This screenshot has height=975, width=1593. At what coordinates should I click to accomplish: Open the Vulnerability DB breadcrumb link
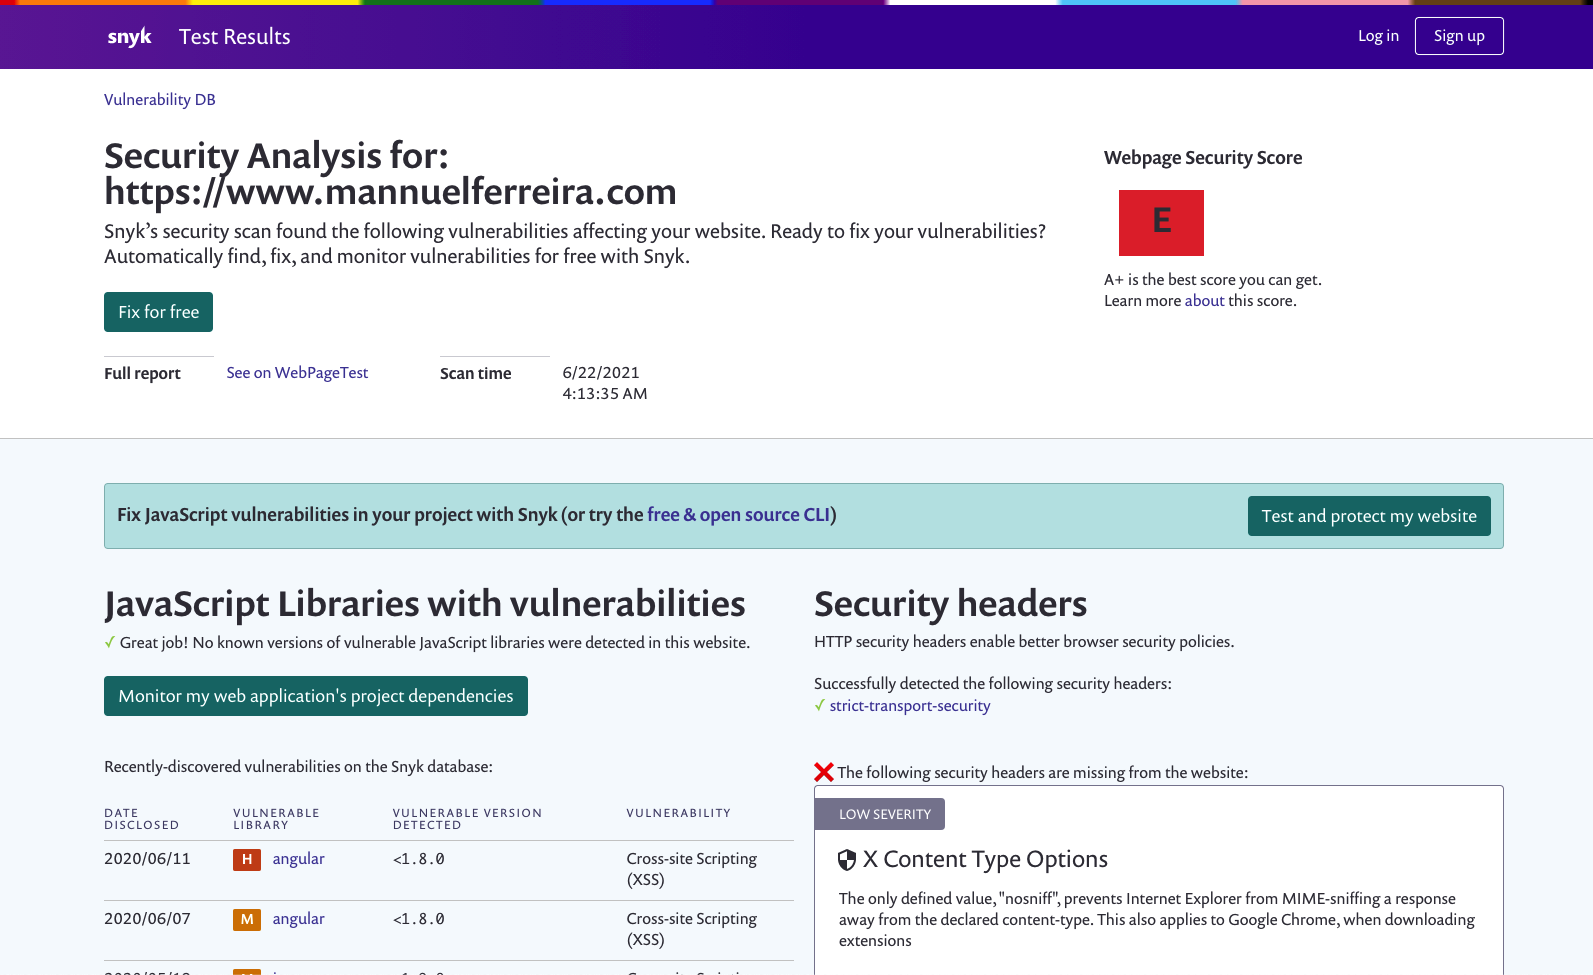(160, 100)
